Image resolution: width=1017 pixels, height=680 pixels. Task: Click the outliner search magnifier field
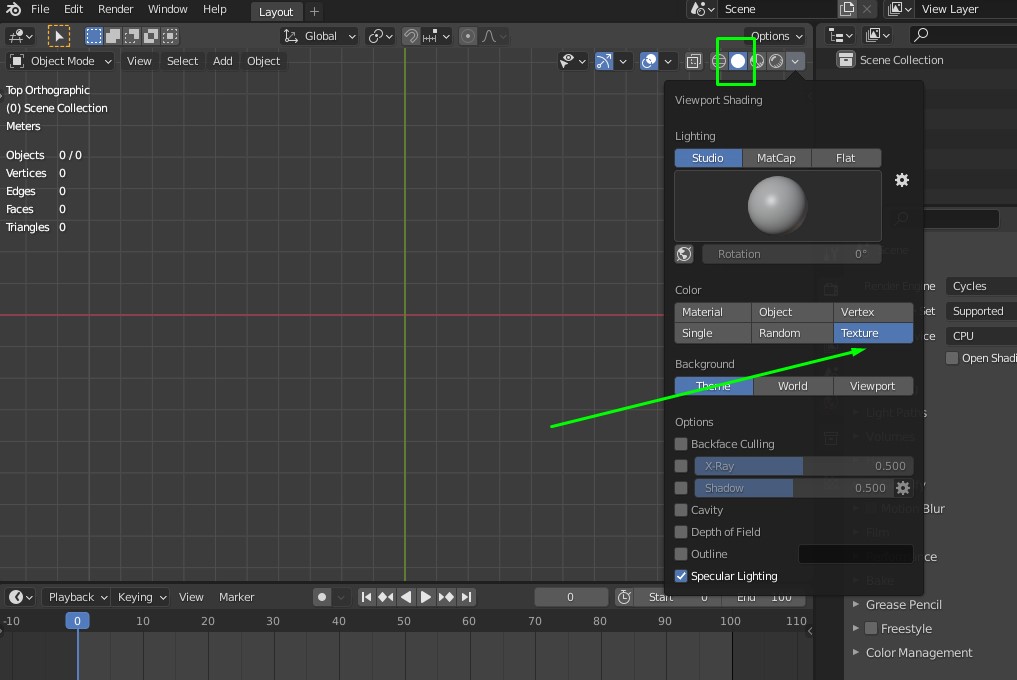[963, 35]
